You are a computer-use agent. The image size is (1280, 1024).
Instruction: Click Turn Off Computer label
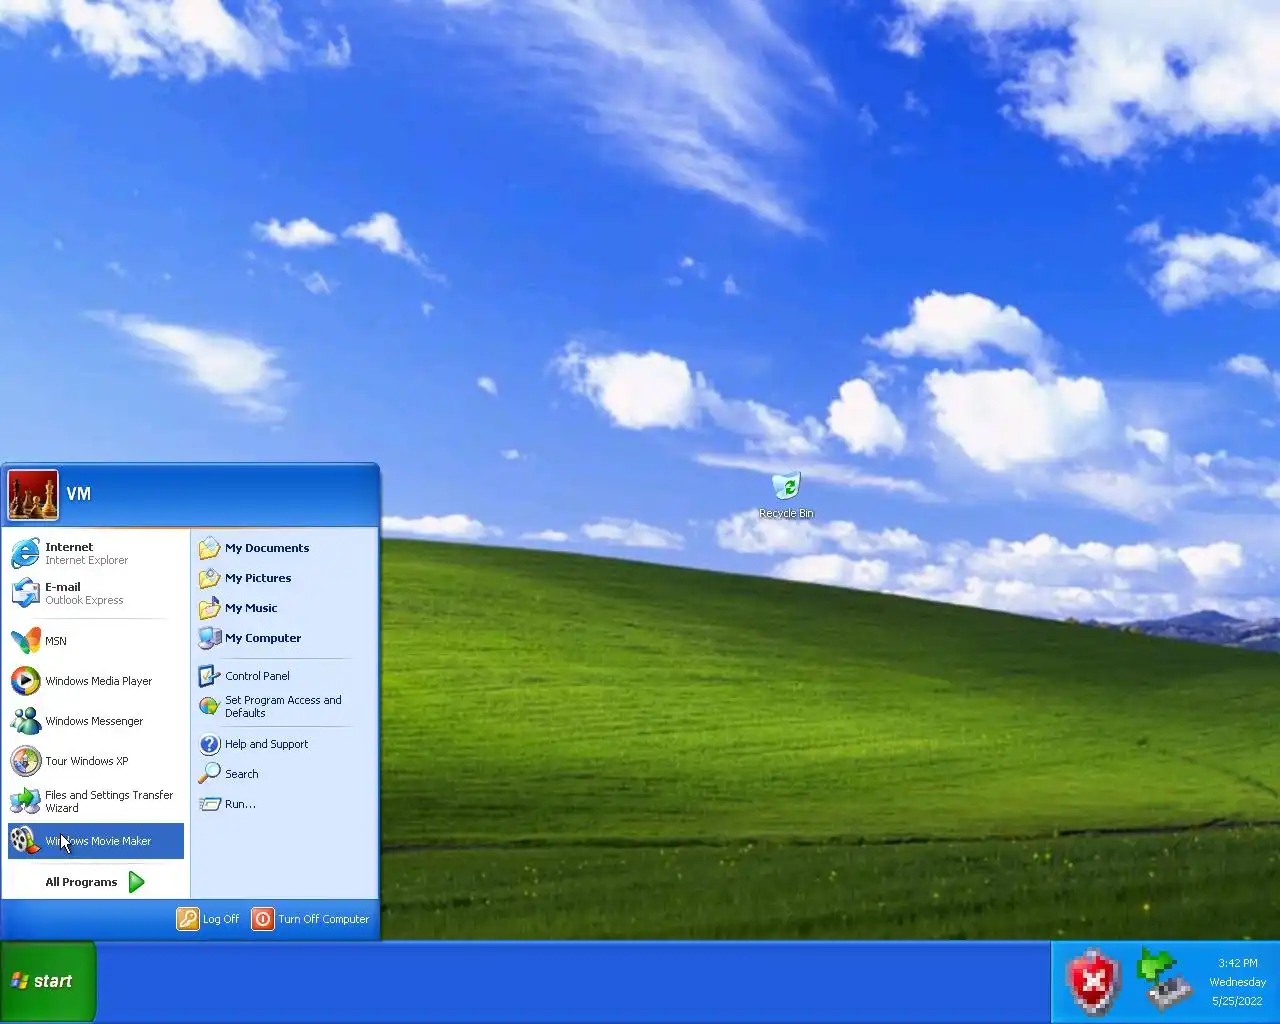(324, 919)
